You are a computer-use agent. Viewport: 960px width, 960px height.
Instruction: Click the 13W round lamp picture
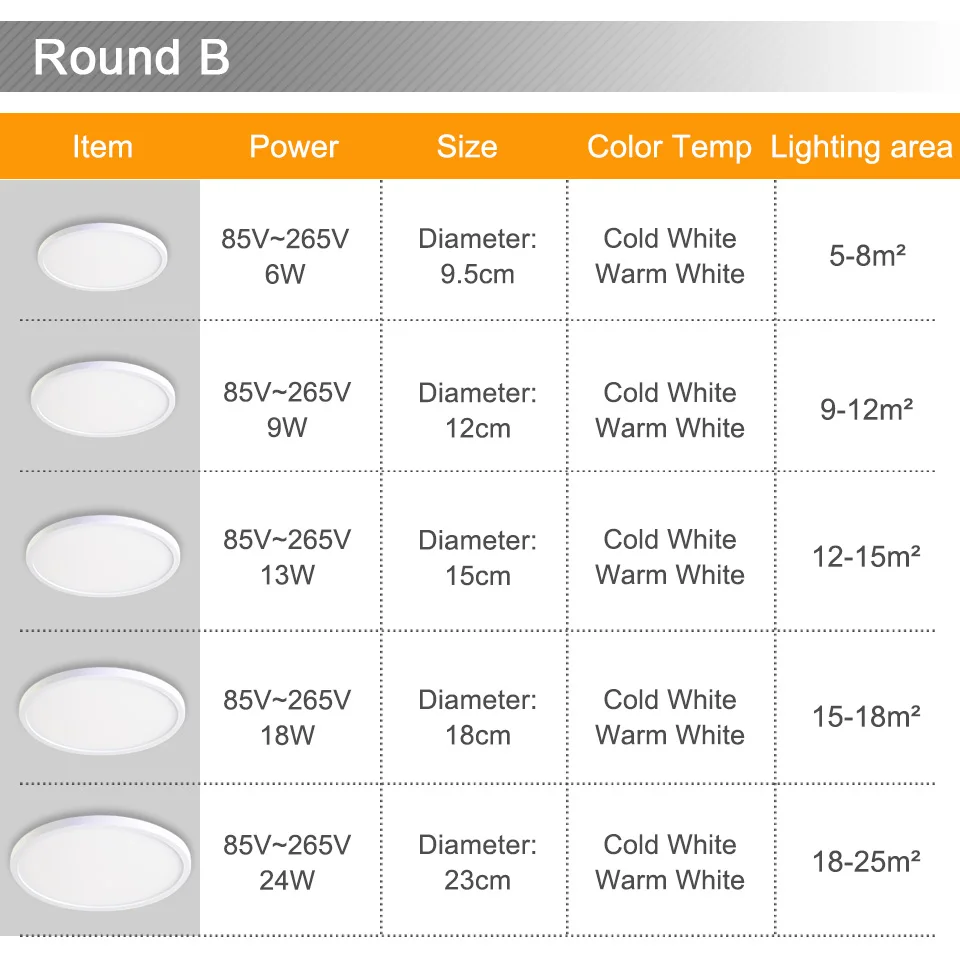103,551
